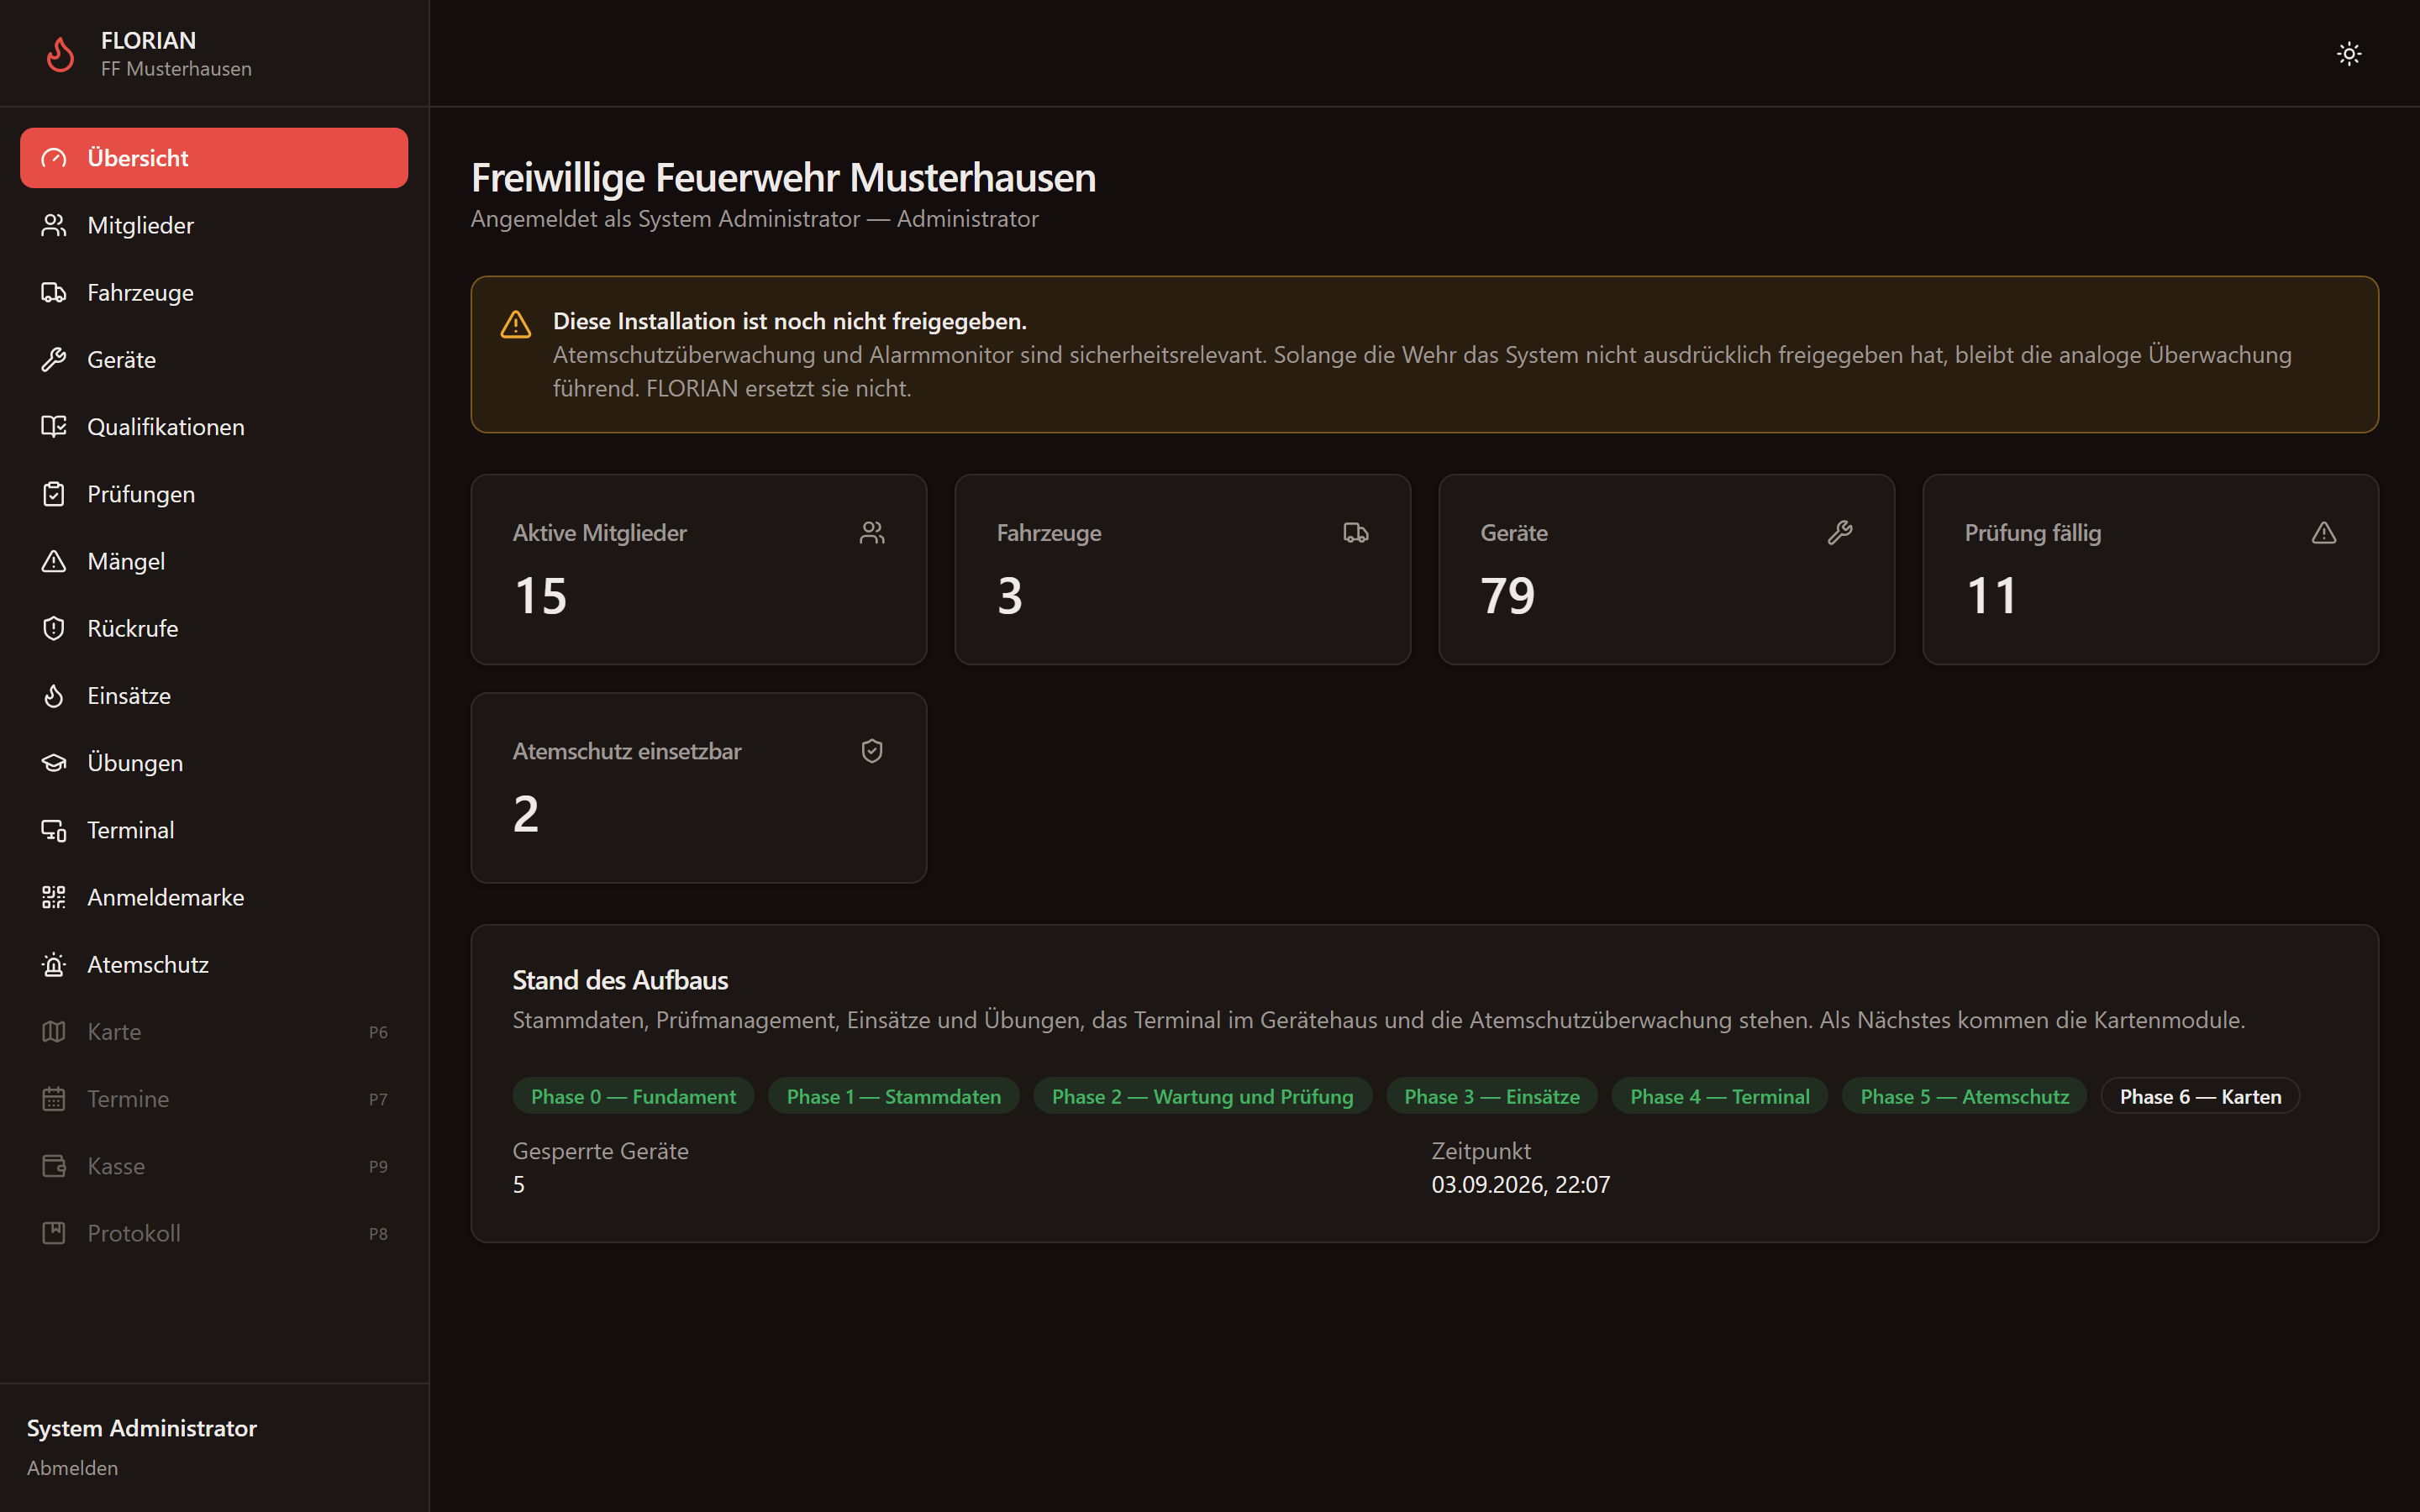Screen dimensions: 2420x1512
Task: Open the Mängel page
Action: tap(214, 561)
